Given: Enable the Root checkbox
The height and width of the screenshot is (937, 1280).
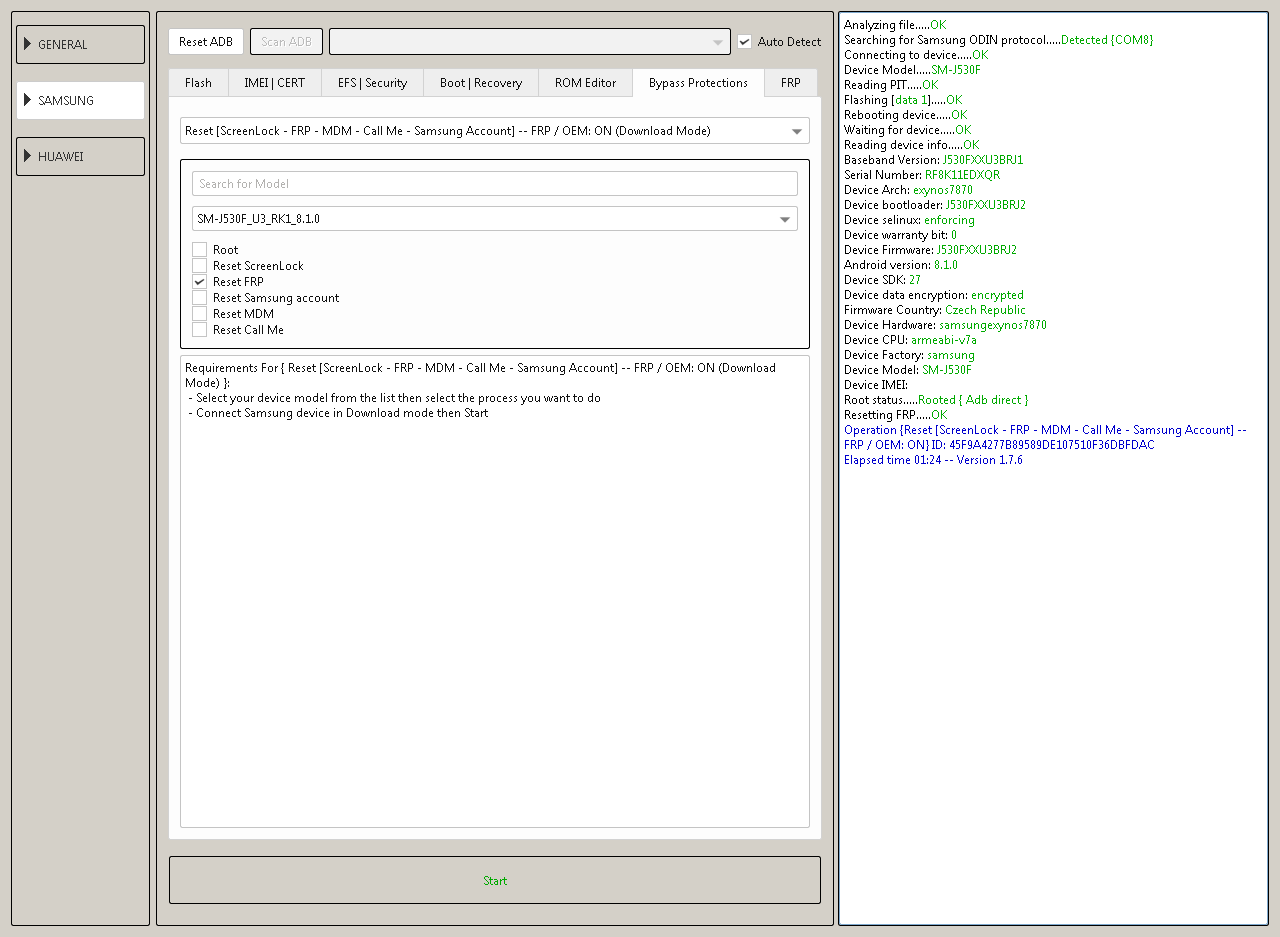Looking at the screenshot, I should coord(200,250).
